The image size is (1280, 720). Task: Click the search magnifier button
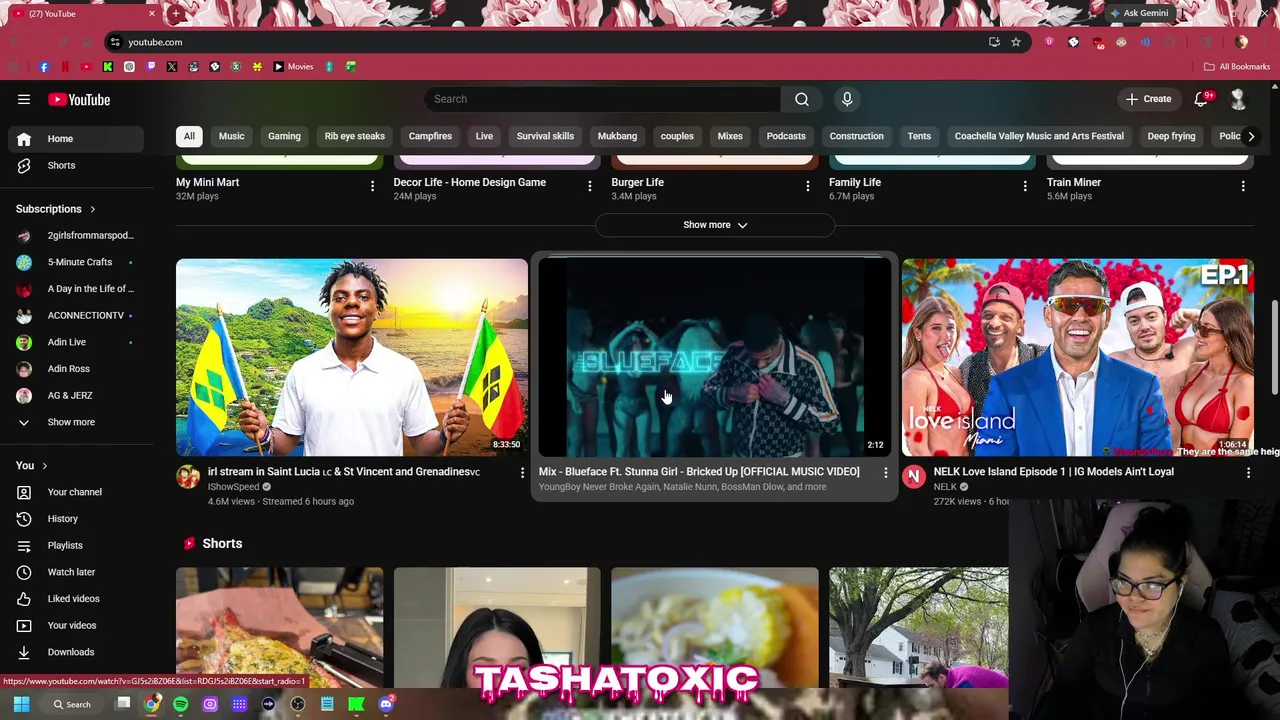tap(802, 99)
